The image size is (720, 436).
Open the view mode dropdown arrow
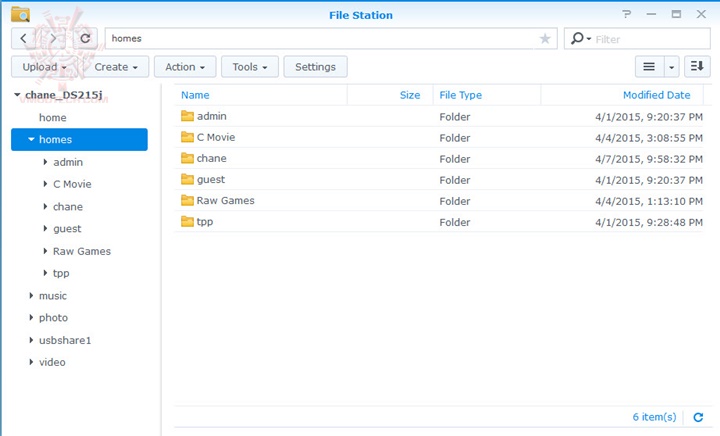click(x=671, y=67)
